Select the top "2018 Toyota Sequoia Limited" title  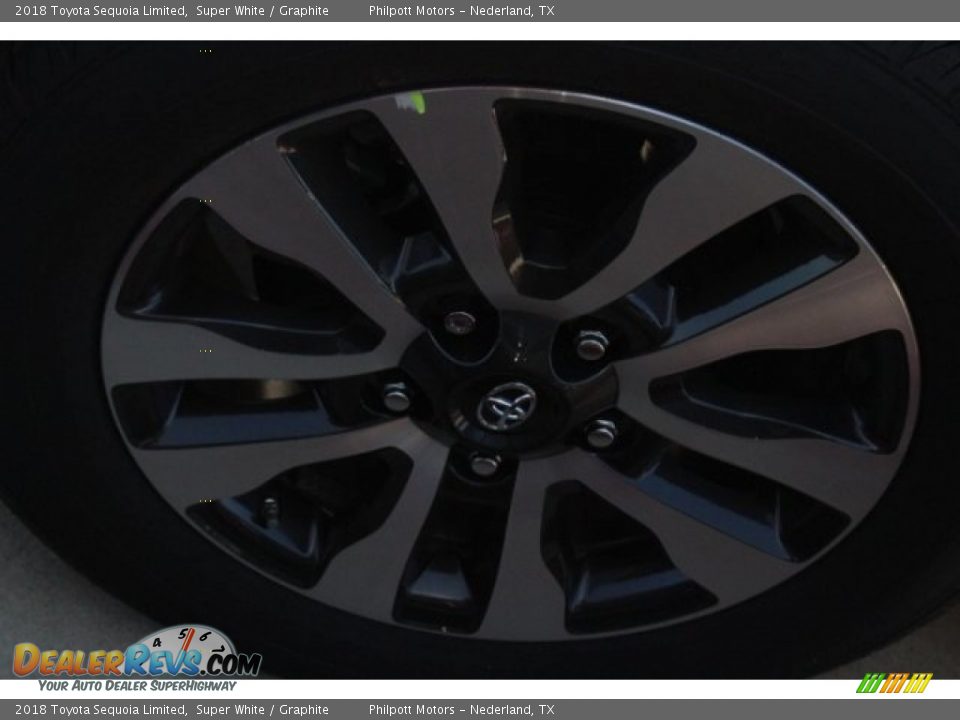point(100,11)
